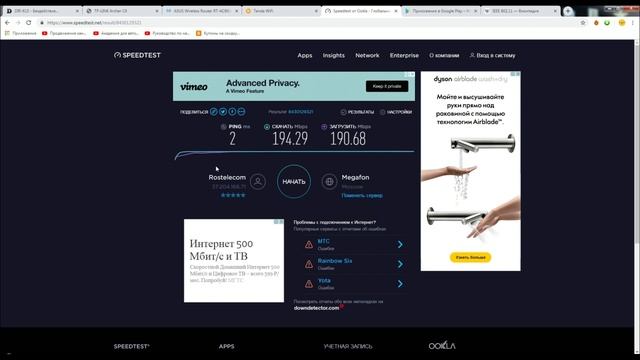Image resolution: width=640 pixels, height=360 pixels.
Task: Share result via Twitter icon
Action: (x=223, y=111)
